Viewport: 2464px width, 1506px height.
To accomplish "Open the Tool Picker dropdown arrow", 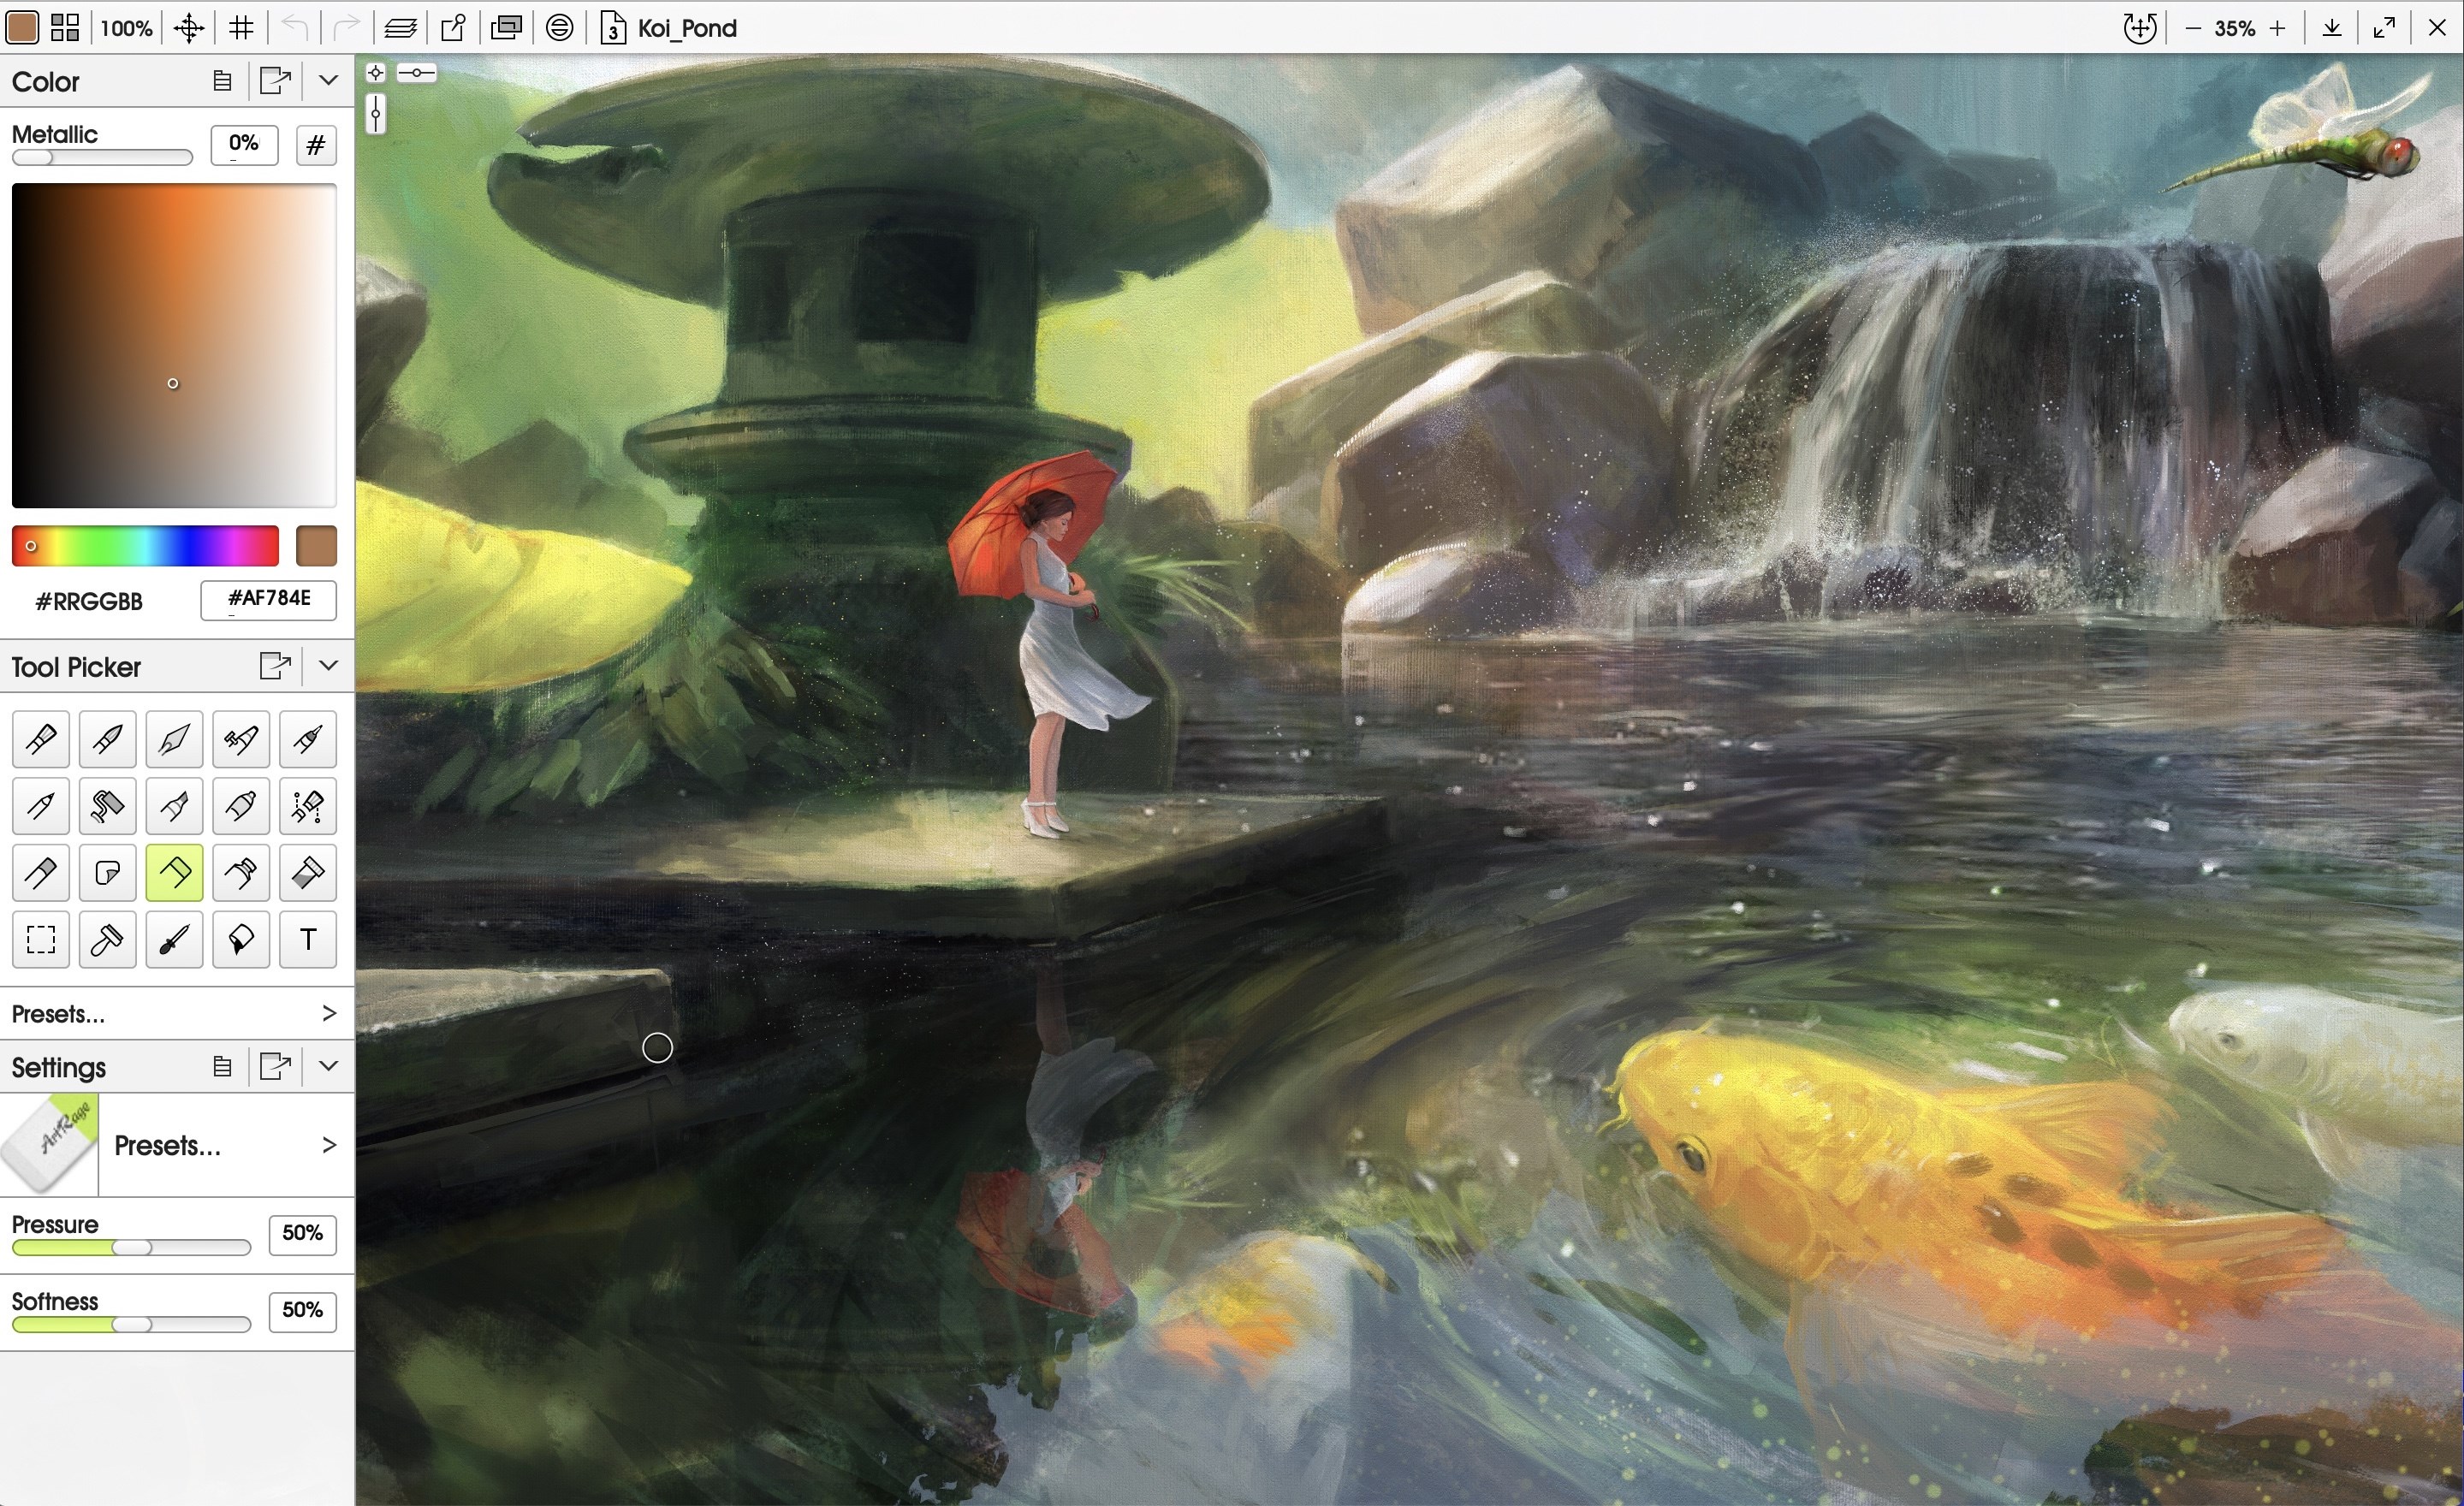I will [329, 666].
